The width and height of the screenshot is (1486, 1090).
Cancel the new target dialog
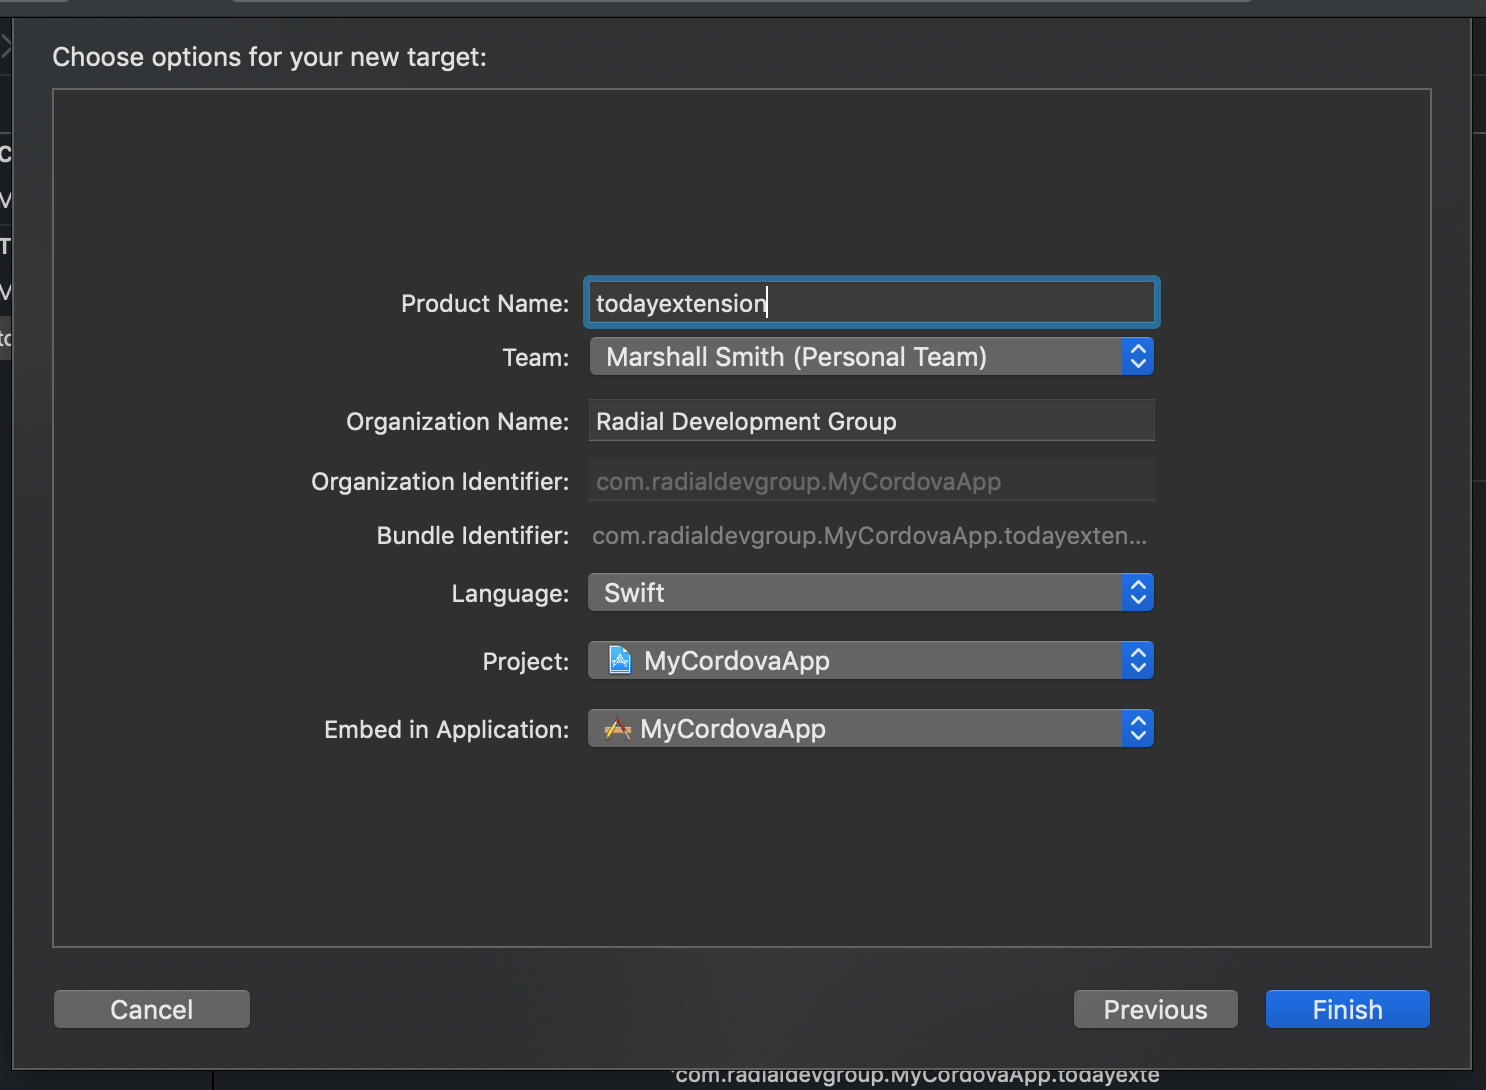[x=151, y=1009]
